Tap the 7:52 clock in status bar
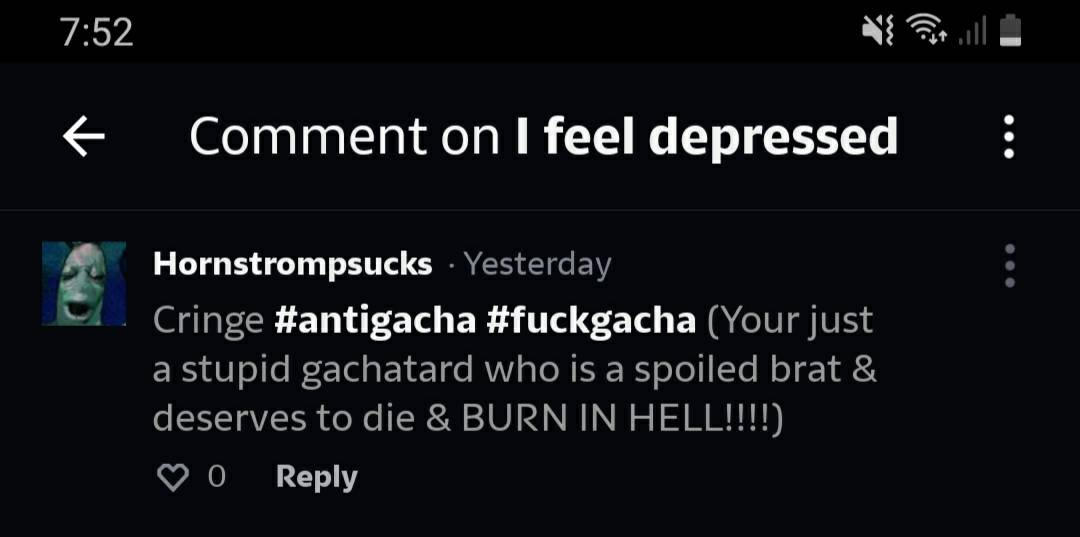 pos(96,32)
